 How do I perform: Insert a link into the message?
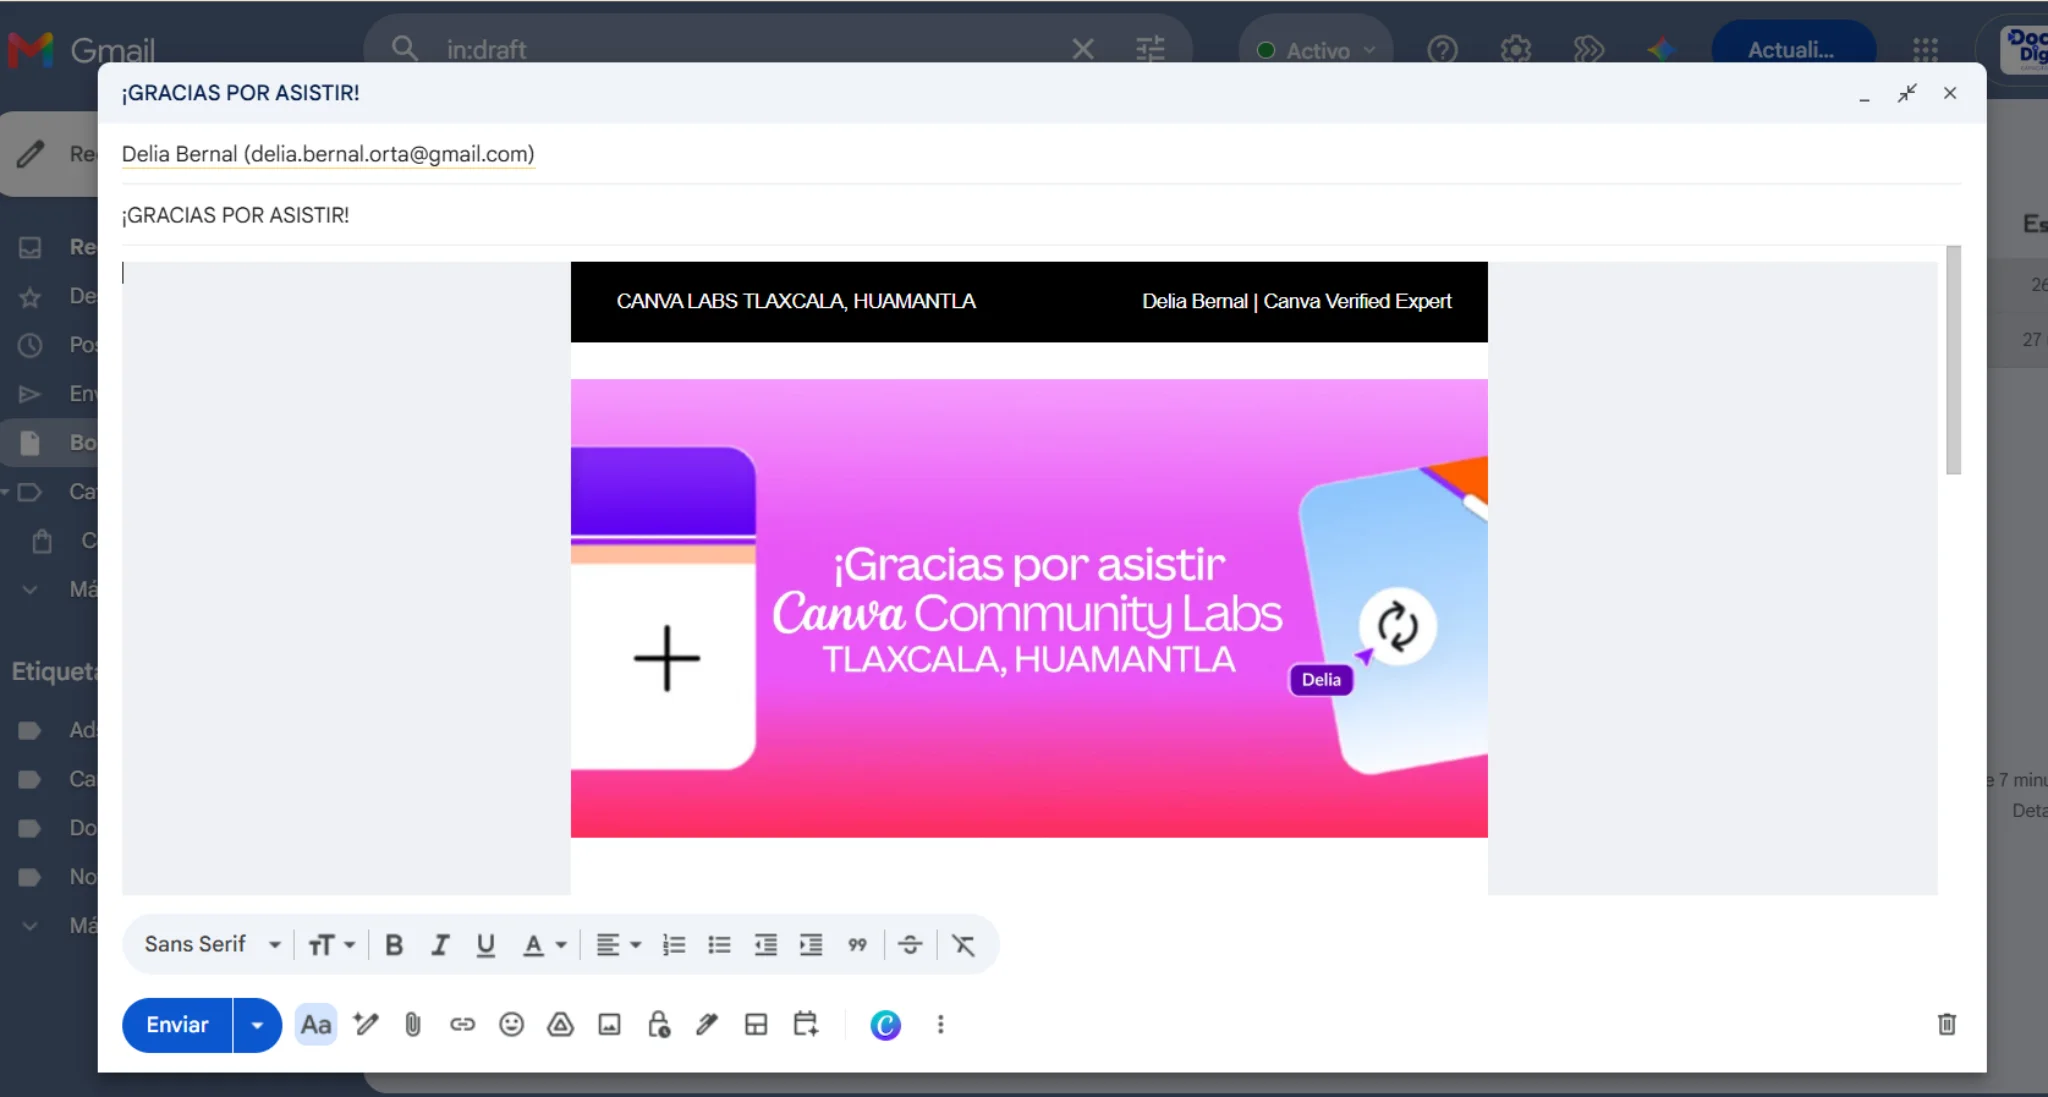(462, 1025)
